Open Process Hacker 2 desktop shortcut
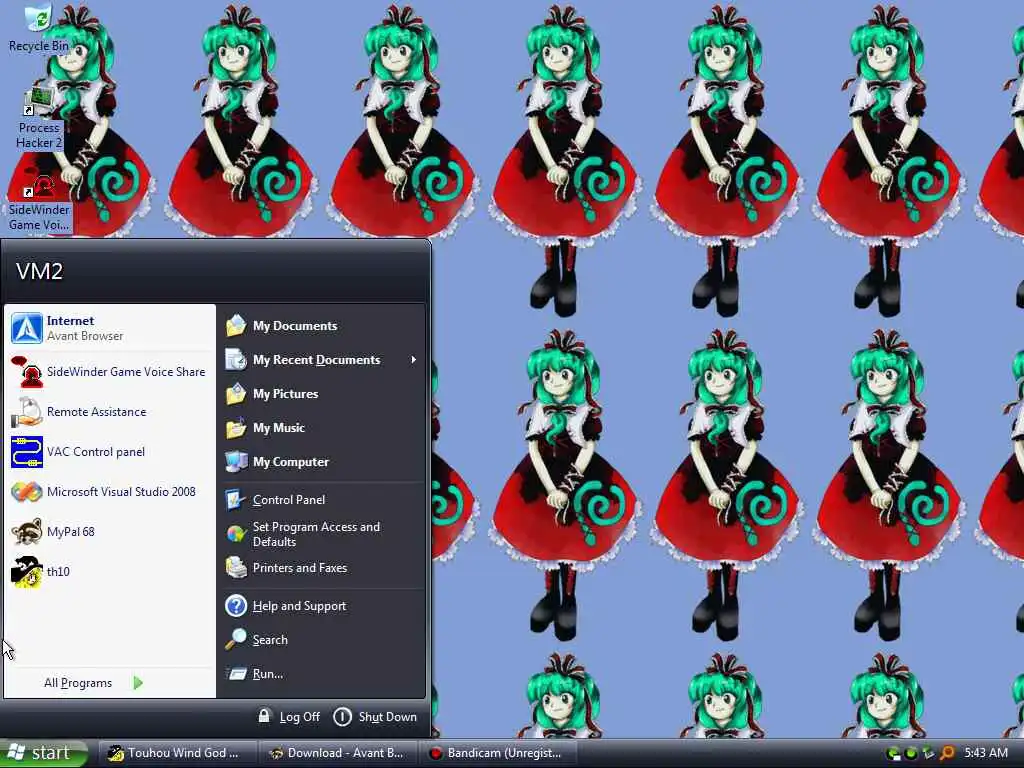1024x768 pixels. coord(39,118)
